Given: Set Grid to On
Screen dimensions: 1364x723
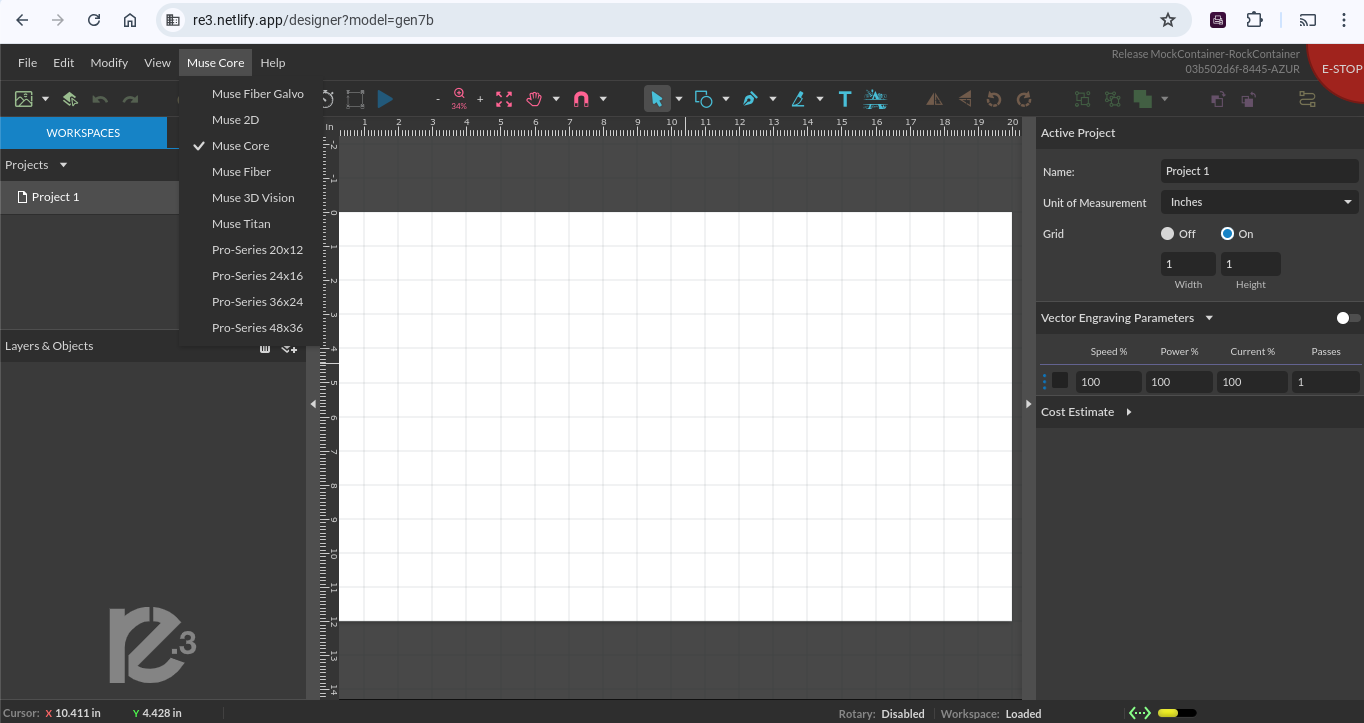Looking at the screenshot, I should [x=1227, y=234].
